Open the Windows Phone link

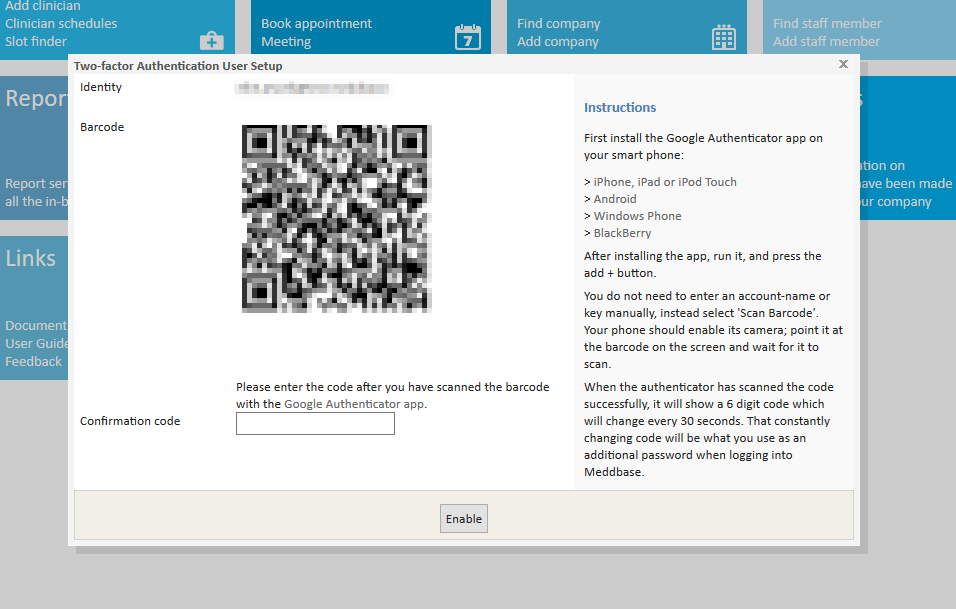click(637, 216)
